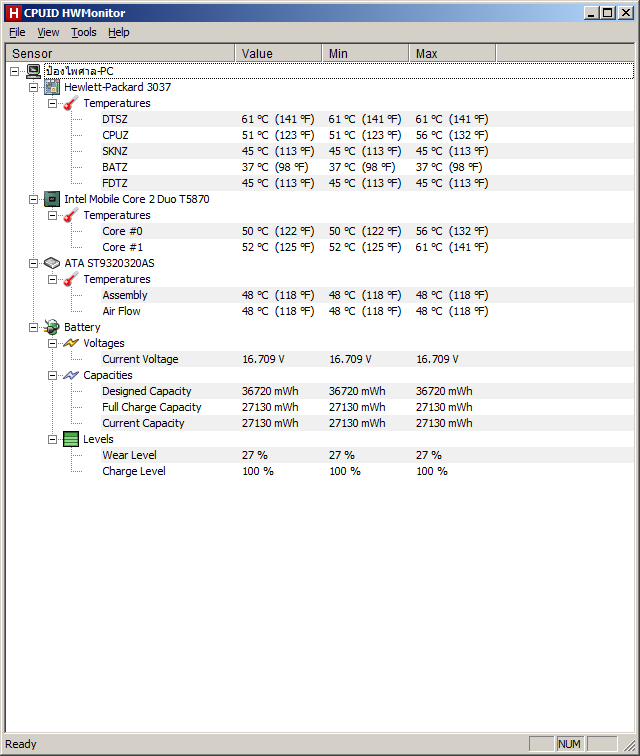Close the HWMonitor window
The image size is (640, 756).
(626, 13)
